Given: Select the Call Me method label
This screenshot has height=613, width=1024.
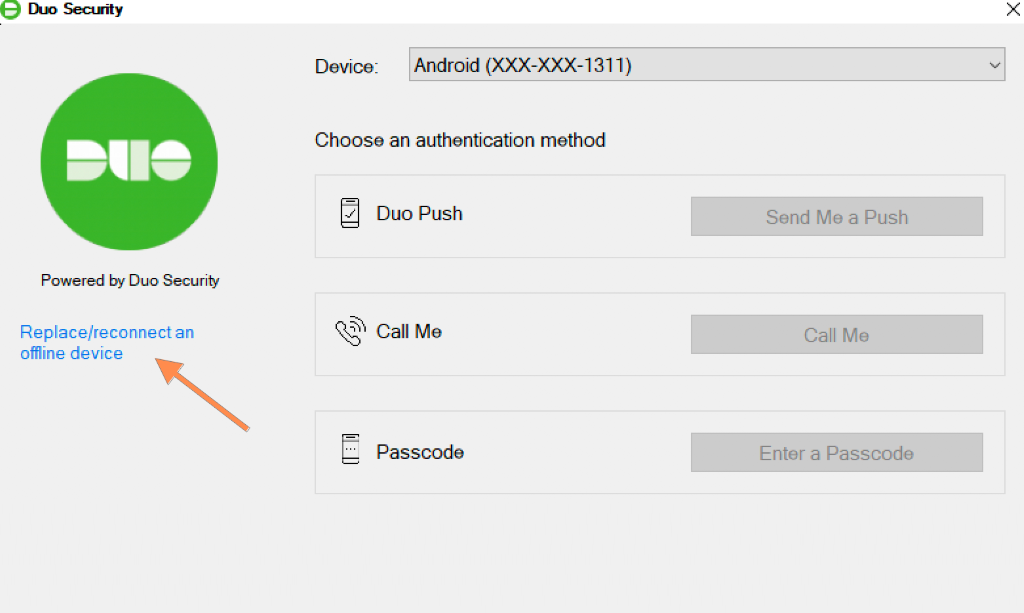Looking at the screenshot, I should pyautogui.click(x=409, y=331).
